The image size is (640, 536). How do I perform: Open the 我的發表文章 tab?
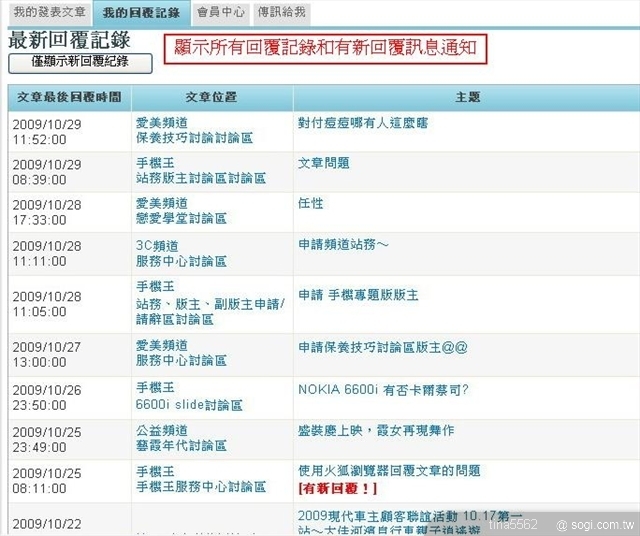click(x=49, y=12)
